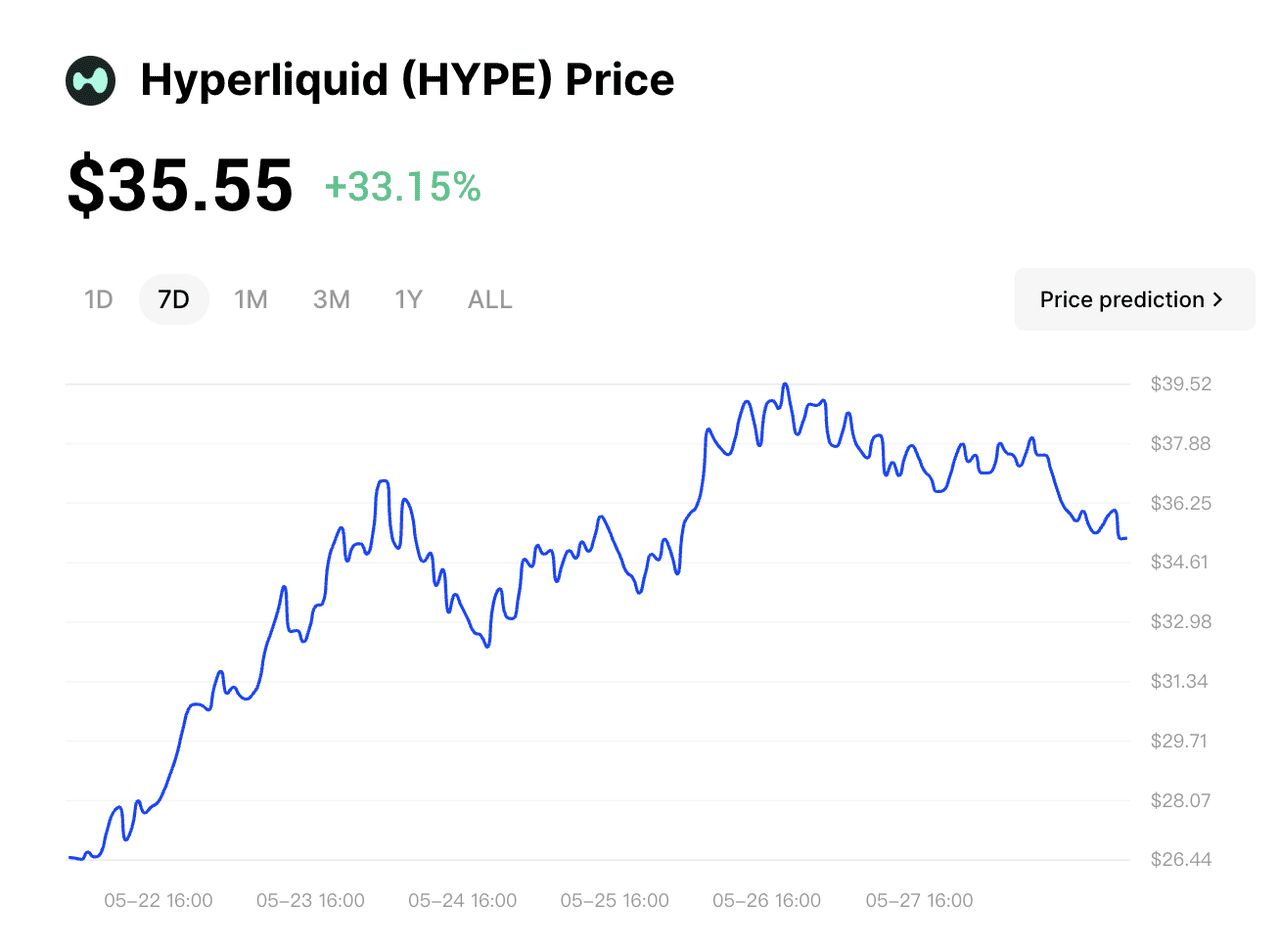This screenshot has width=1280, height=947.
Task: Click the $26.44 y-axis label
Action: [x=1181, y=860]
